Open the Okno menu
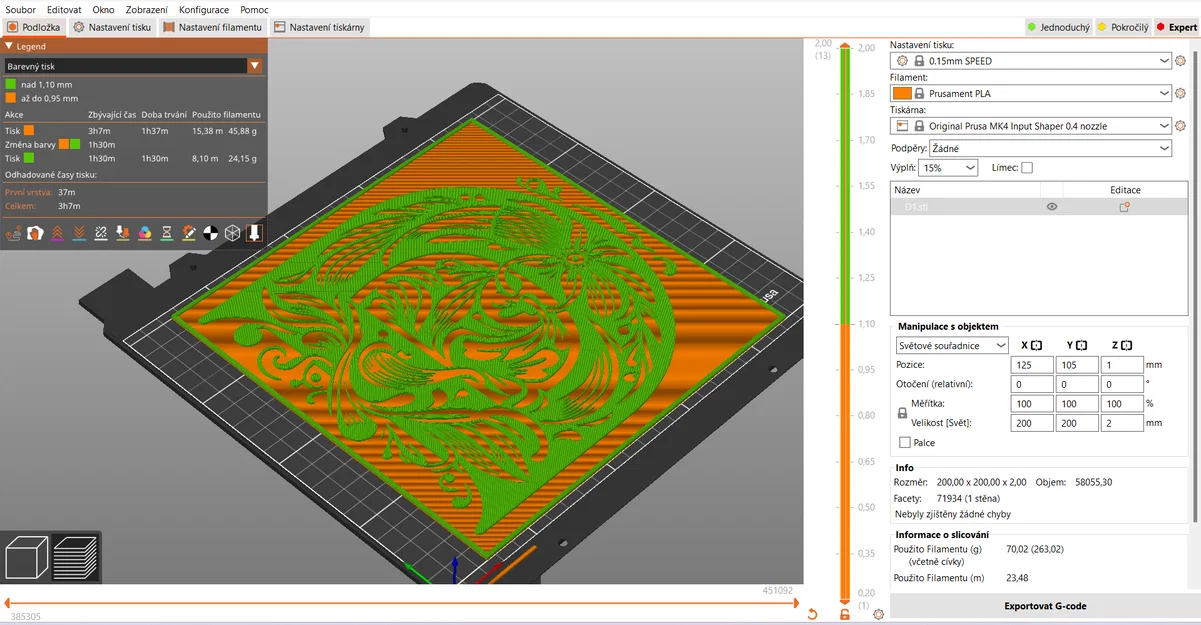 103,9
